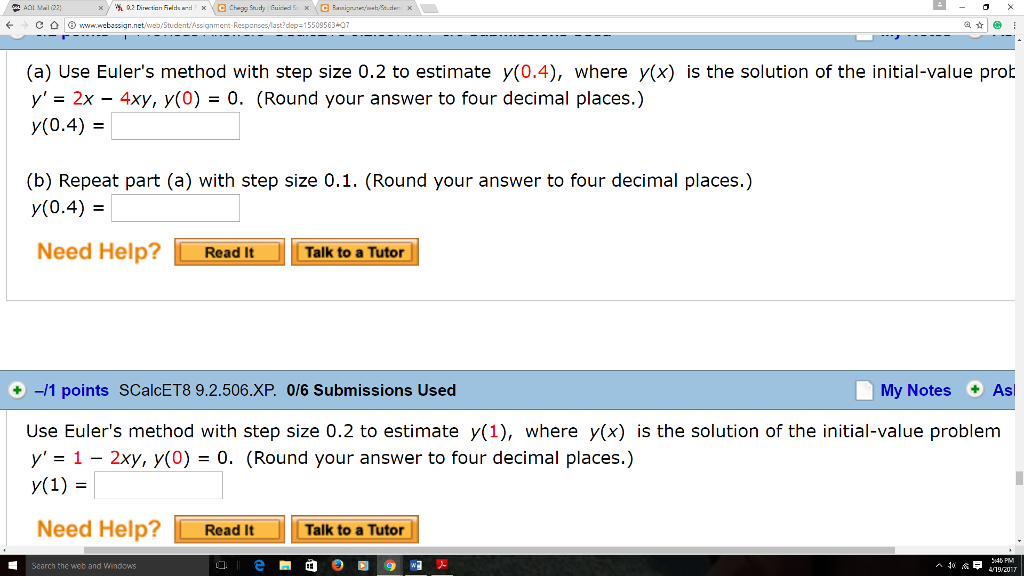This screenshot has height=576, width=1024.
Task: Open the My Notes note icon
Action: (864, 390)
